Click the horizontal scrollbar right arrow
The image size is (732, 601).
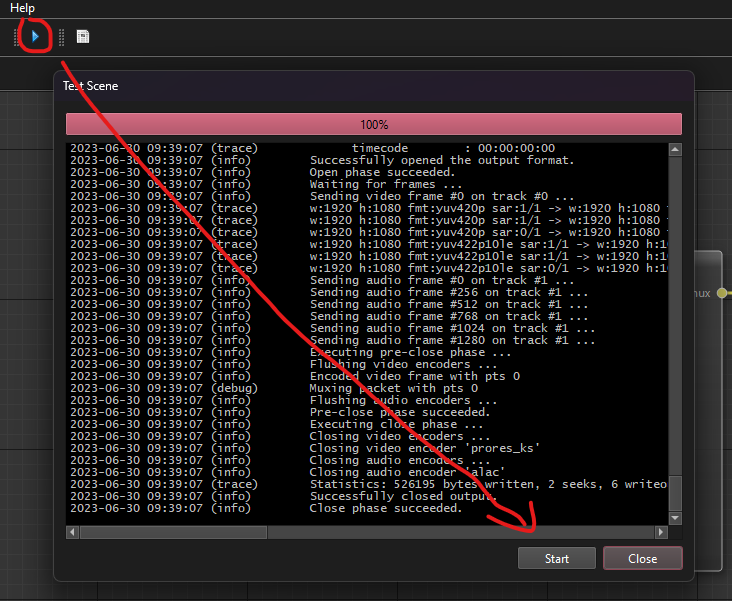tap(661, 532)
